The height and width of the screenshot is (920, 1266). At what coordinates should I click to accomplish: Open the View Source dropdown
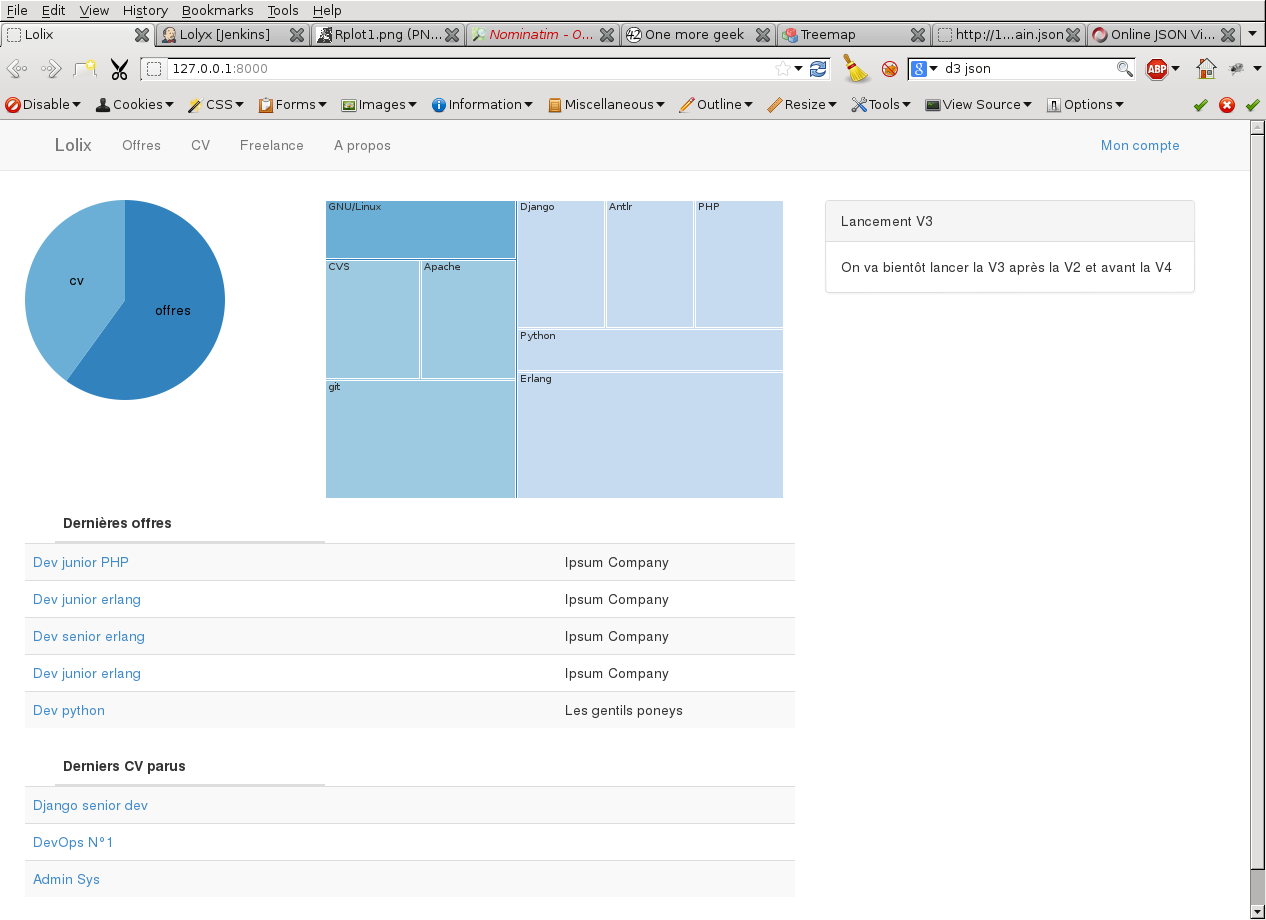click(978, 105)
